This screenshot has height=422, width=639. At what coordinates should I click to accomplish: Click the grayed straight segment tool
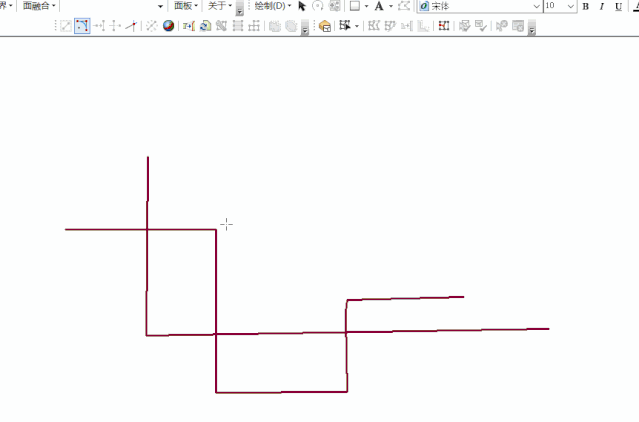pyautogui.click(x=66, y=26)
